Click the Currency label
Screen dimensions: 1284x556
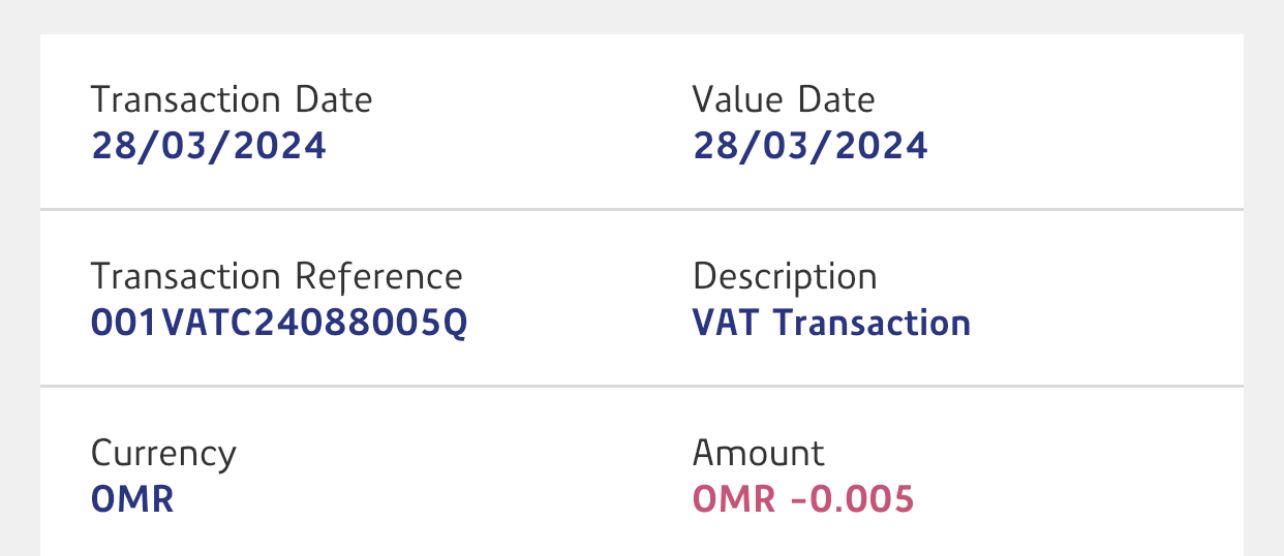[163, 453]
